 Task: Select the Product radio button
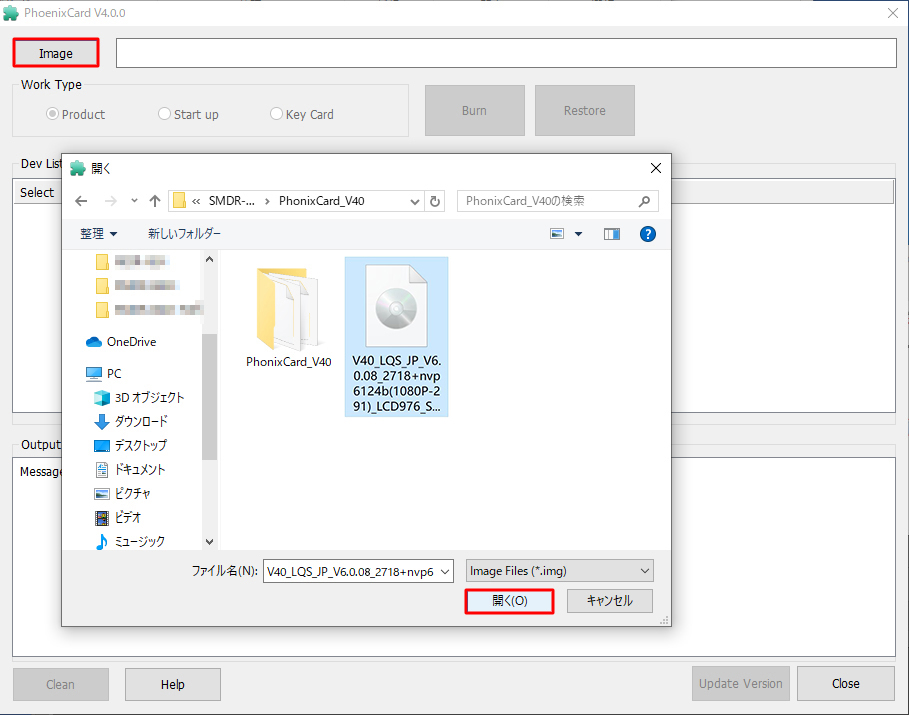pos(53,115)
